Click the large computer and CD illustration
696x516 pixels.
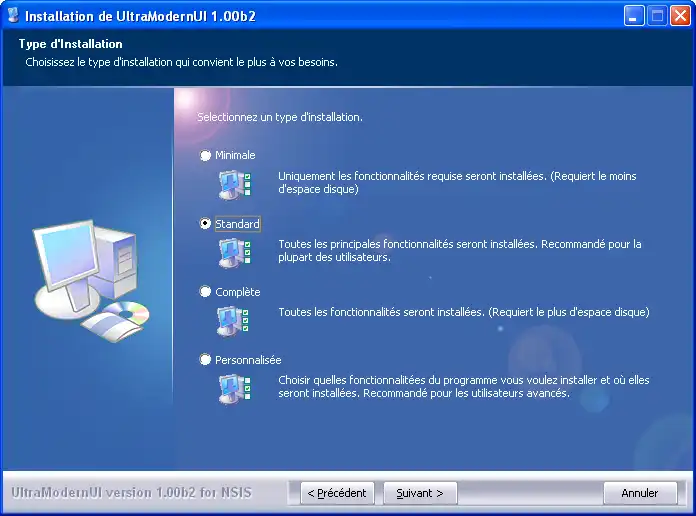coord(91,281)
